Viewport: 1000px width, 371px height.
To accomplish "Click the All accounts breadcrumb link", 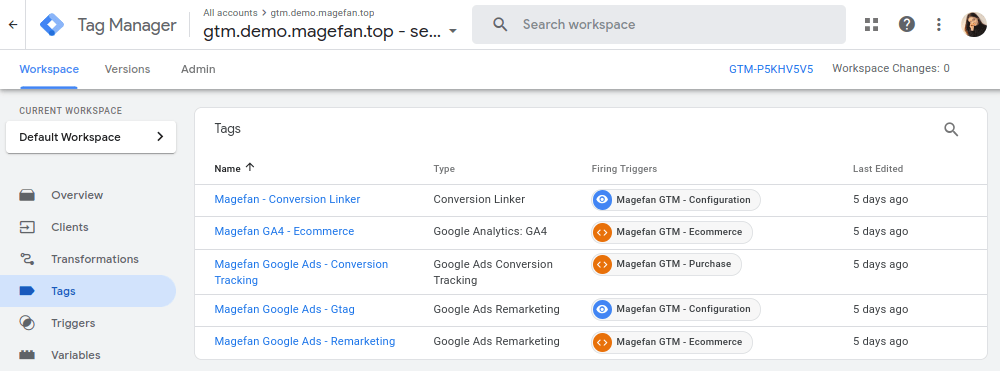I will tap(230, 13).
